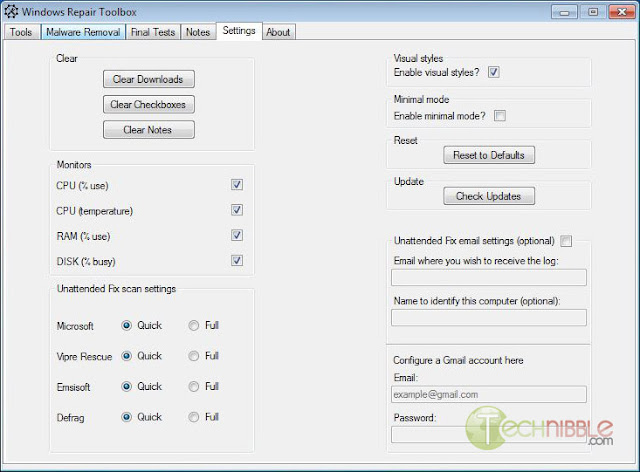Open the Malware Removal tab

[x=83, y=32]
